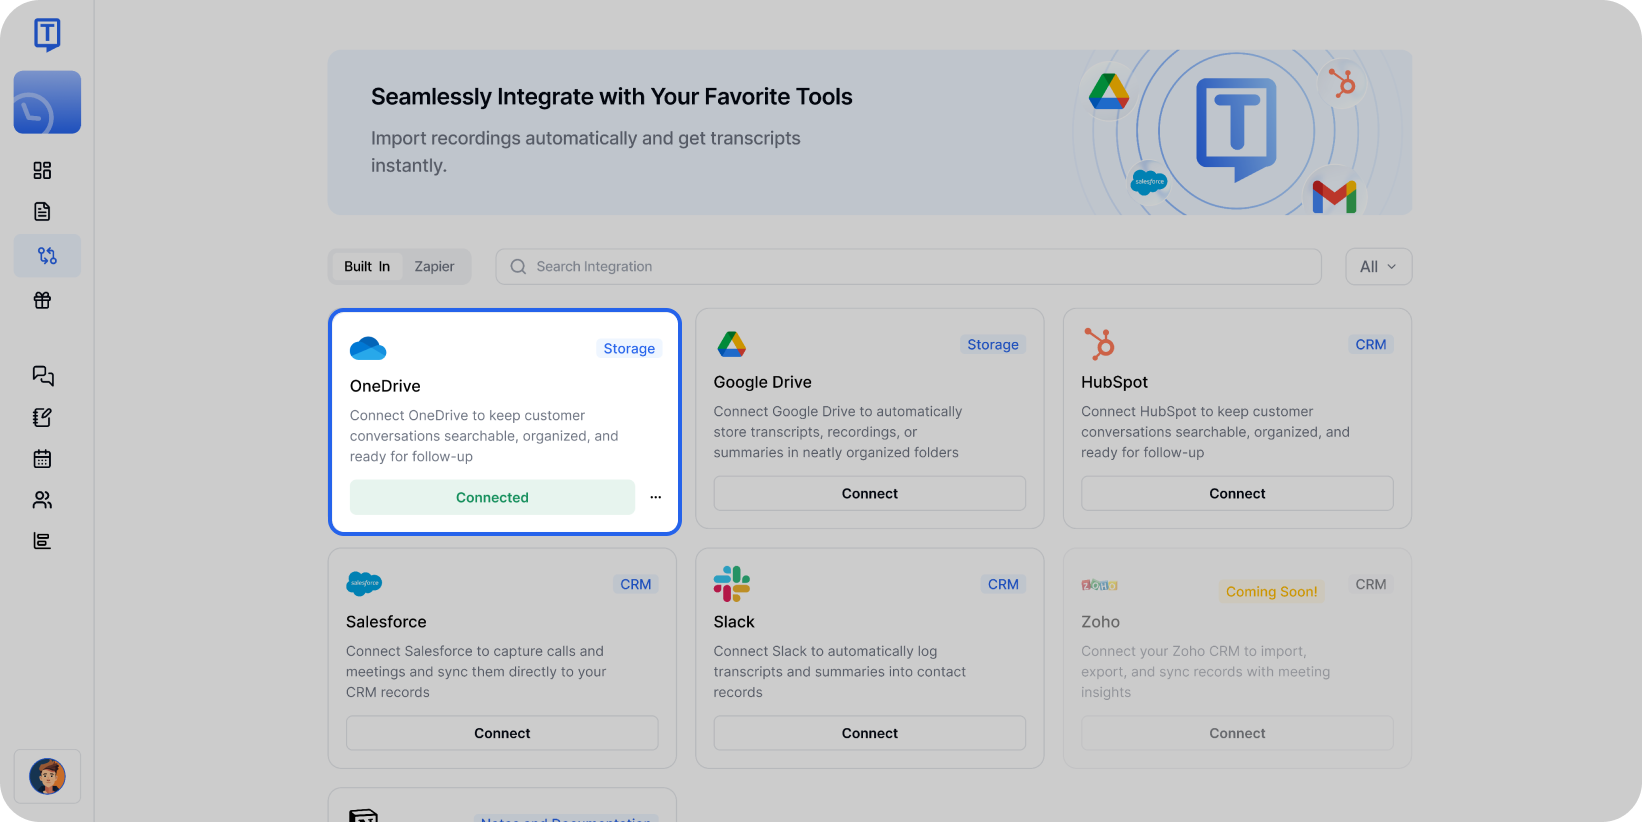Viewport: 1642px width, 822px height.
Task: Open the OneDrive three-dot options menu
Action: click(x=656, y=497)
